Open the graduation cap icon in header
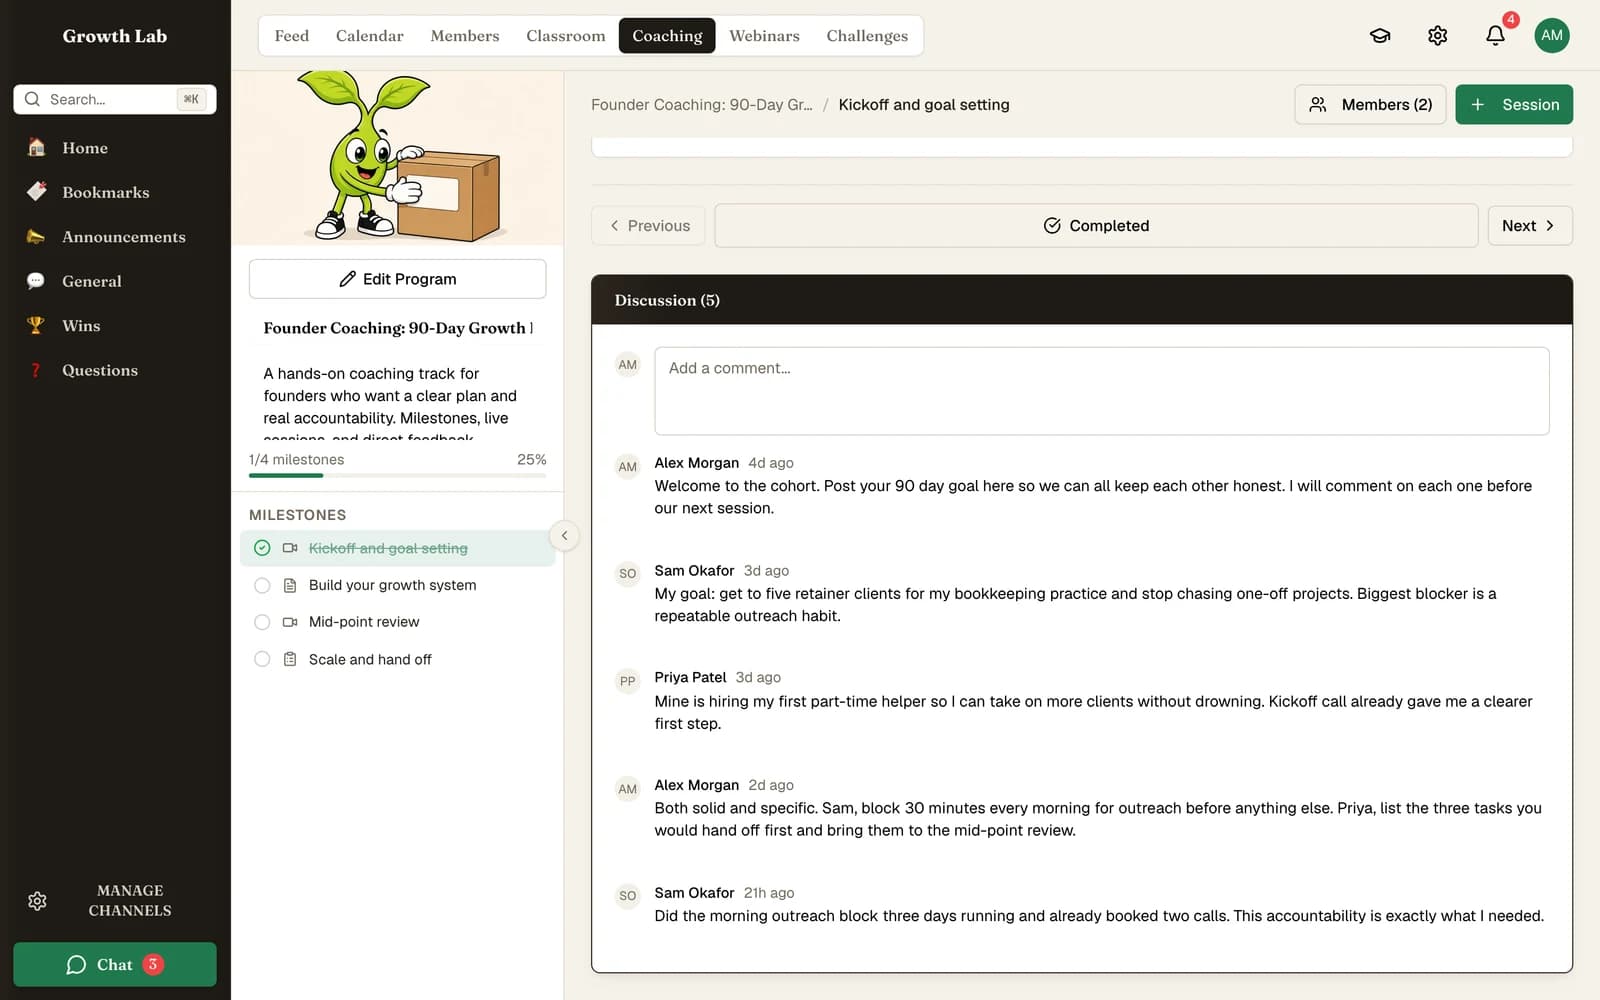This screenshot has width=1600, height=1000. [x=1380, y=36]
